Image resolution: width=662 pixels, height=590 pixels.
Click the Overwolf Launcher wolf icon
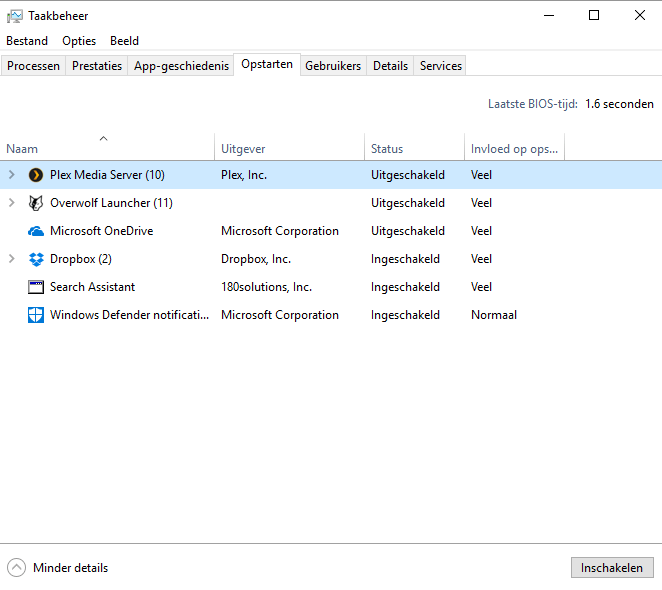(x=36, y=203)
